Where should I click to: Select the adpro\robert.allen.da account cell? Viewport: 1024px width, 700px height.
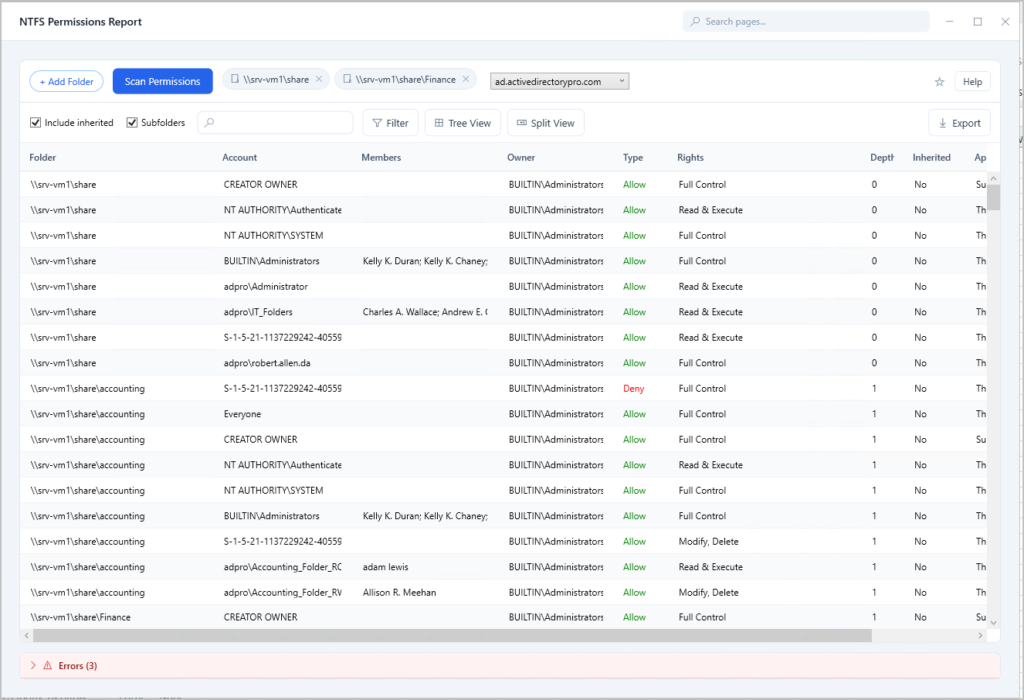267,363
